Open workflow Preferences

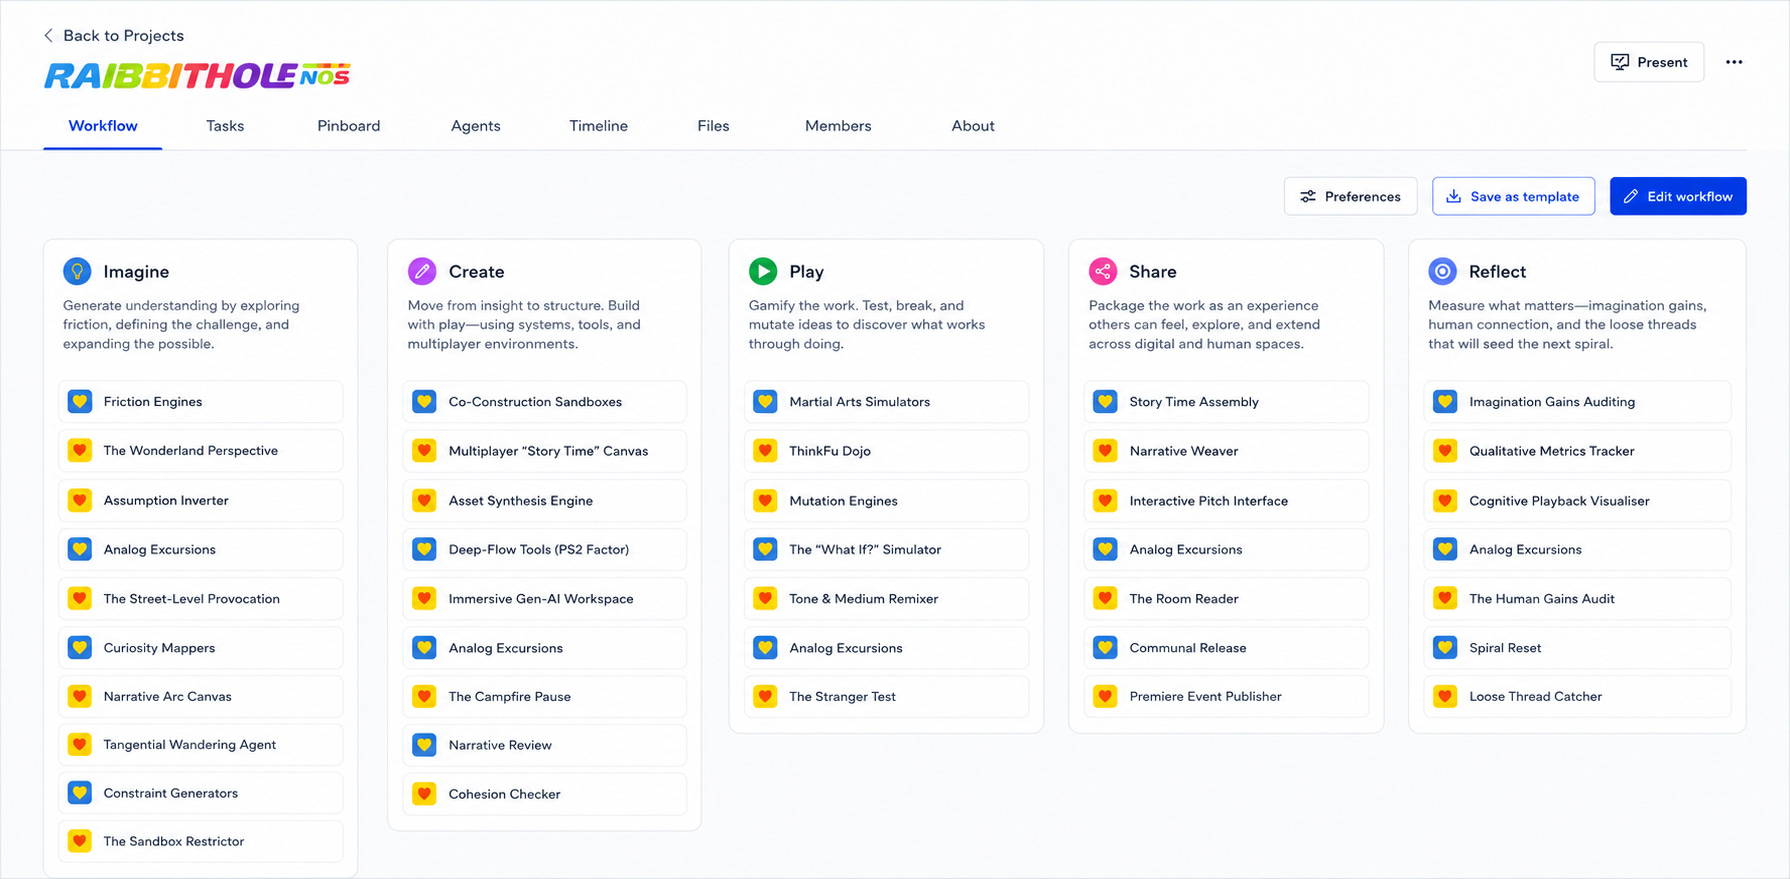tap(1350, 196)
